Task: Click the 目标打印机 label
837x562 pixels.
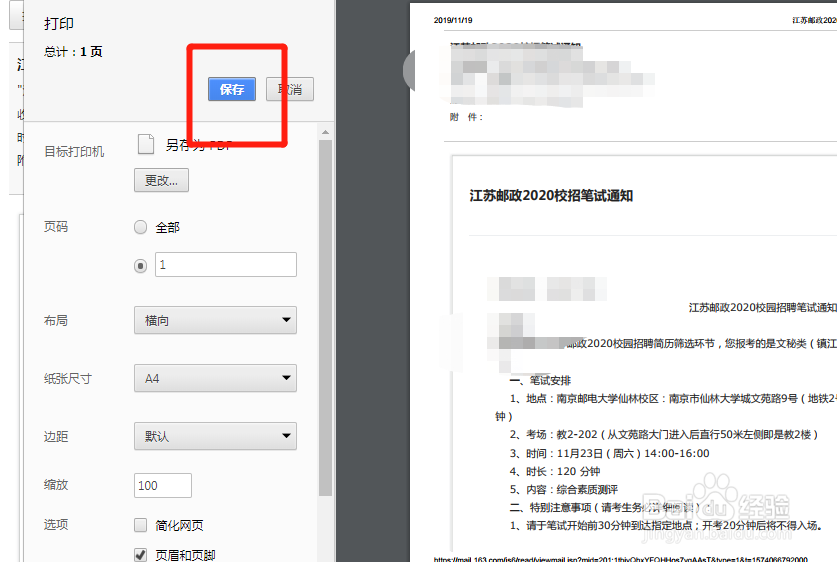Action: [74, 152]
